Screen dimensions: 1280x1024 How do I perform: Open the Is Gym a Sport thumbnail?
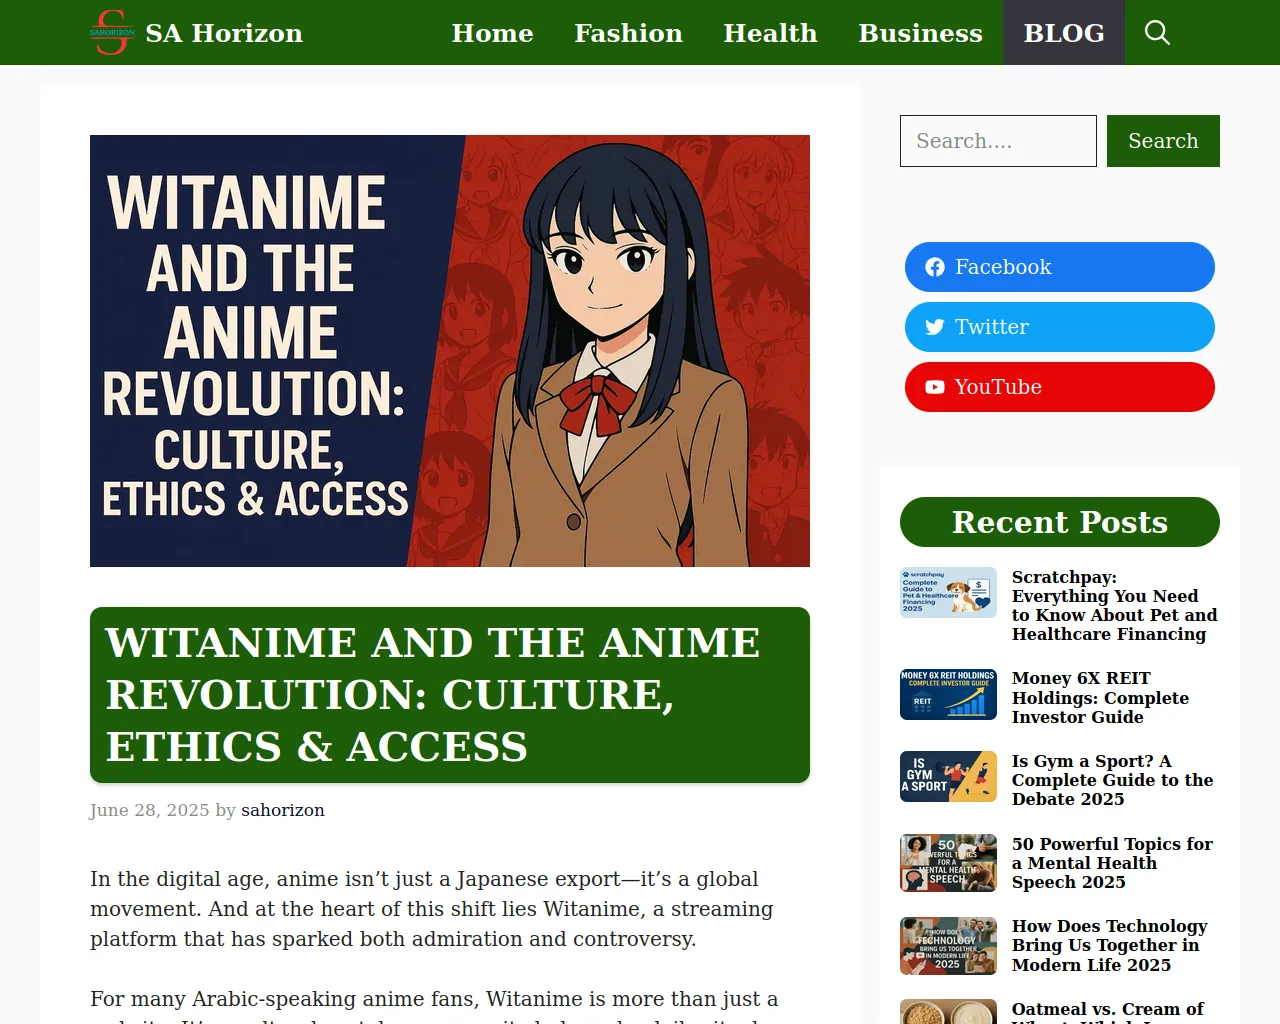(948, 777)
